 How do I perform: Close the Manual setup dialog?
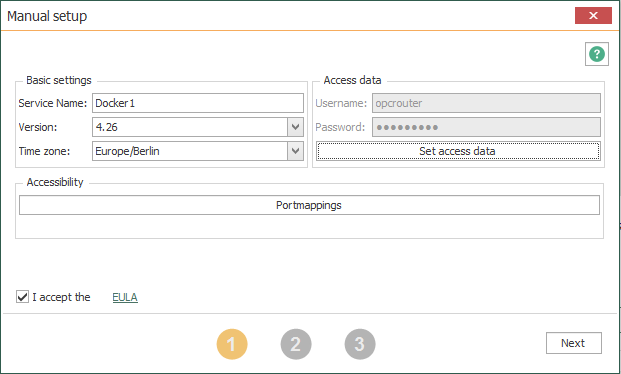pyautogui.click(x=593, y=15)
